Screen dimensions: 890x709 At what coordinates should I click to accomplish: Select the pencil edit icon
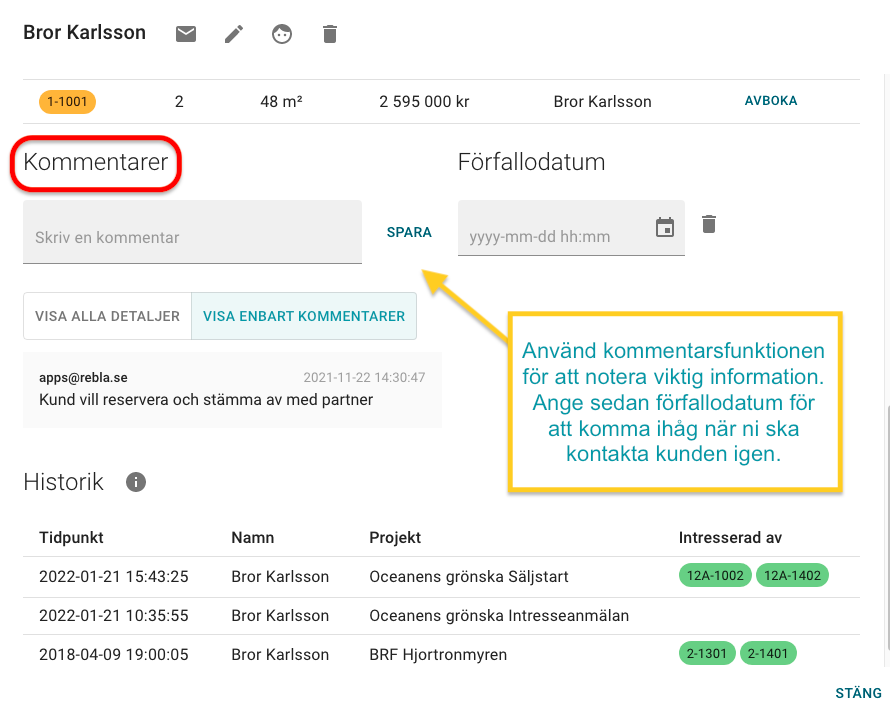(233, 33)
